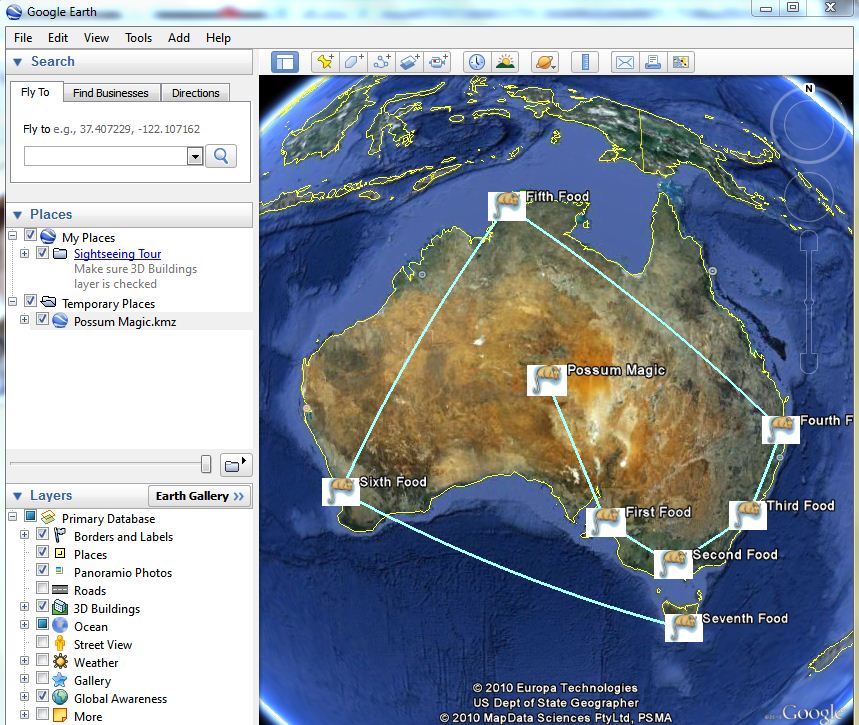Screen dimensions: 859x725
Task: Show historical imagery clock icon
Action: [477, 62]
